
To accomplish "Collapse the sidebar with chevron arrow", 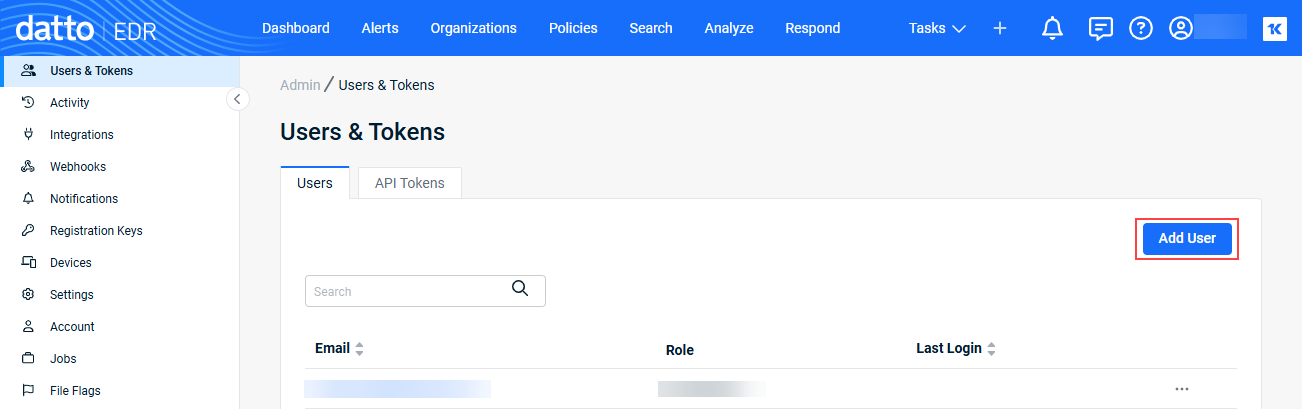I will click(238, 99).
